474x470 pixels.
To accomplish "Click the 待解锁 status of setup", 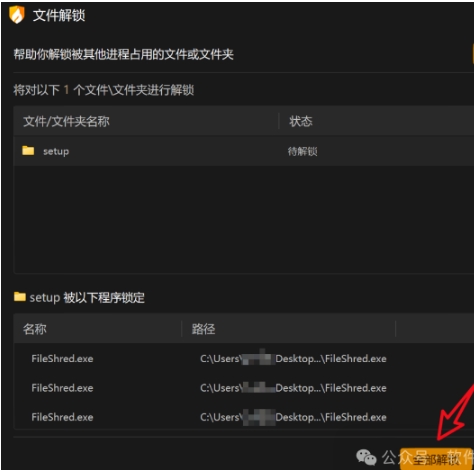I will pyautogui.click(x=302, y=152).
